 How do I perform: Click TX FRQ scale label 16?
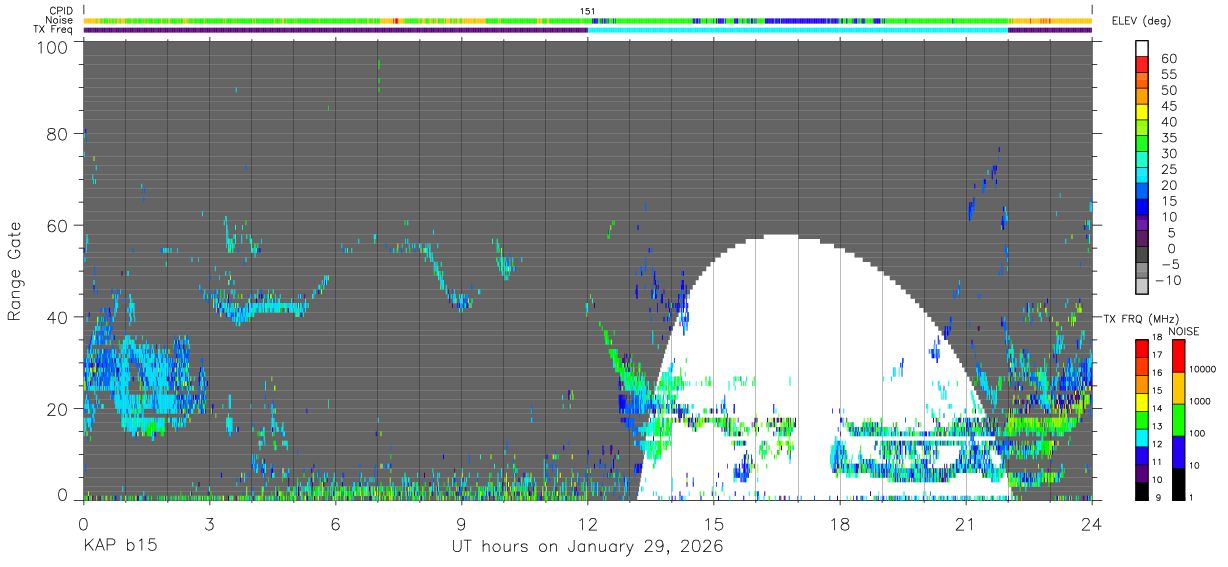(x=1156, y=373)
